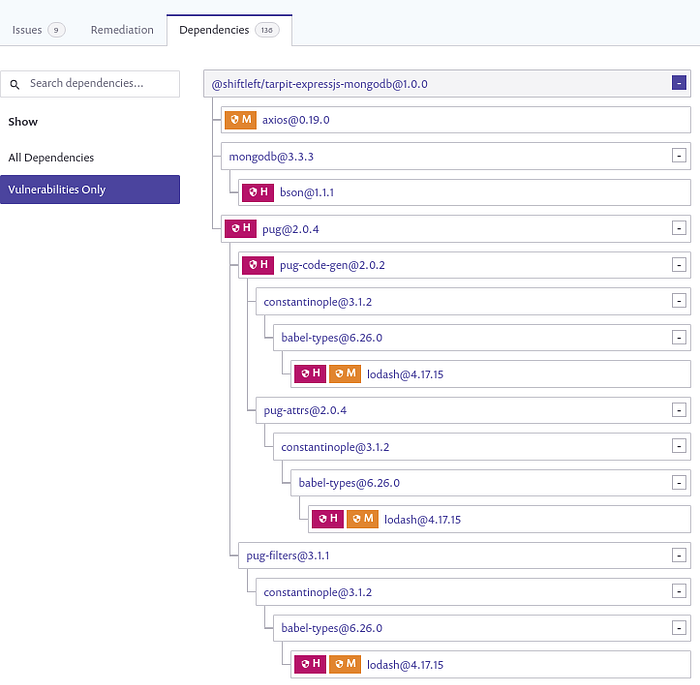Collapse the pug-attrs@2.0.4 node

click(679, 410)
